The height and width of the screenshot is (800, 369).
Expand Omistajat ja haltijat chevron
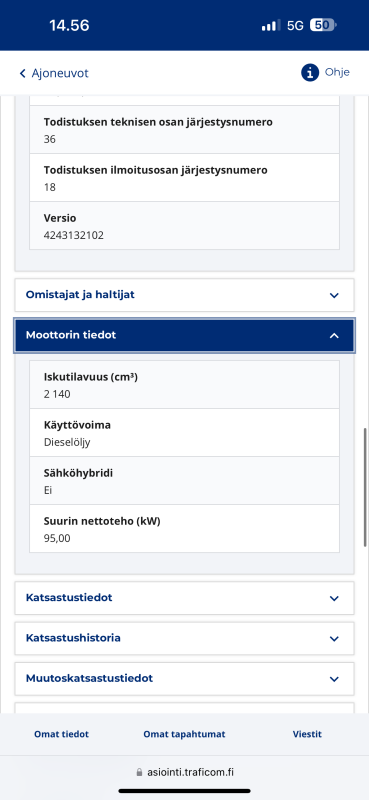[334, 295]
